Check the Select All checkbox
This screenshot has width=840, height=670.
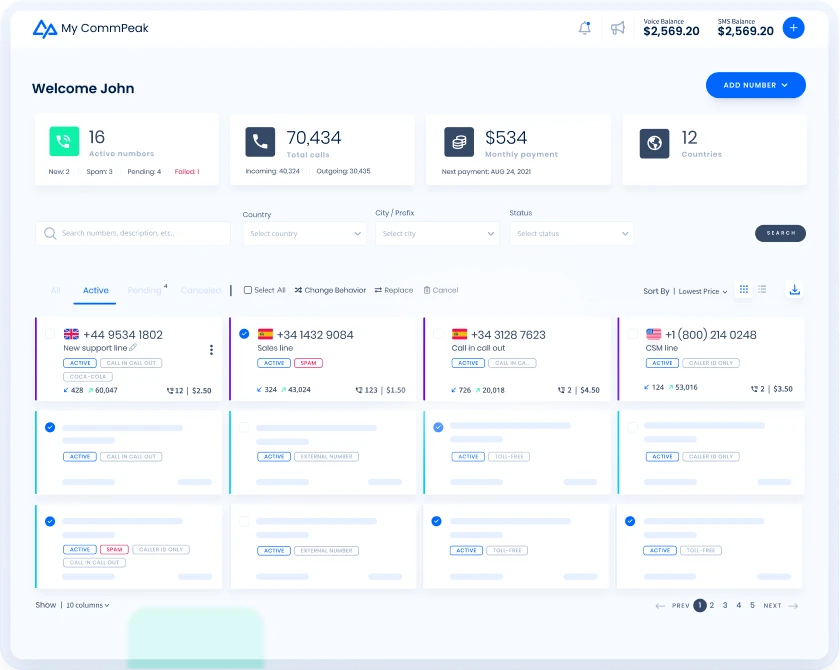pos(248,290)
